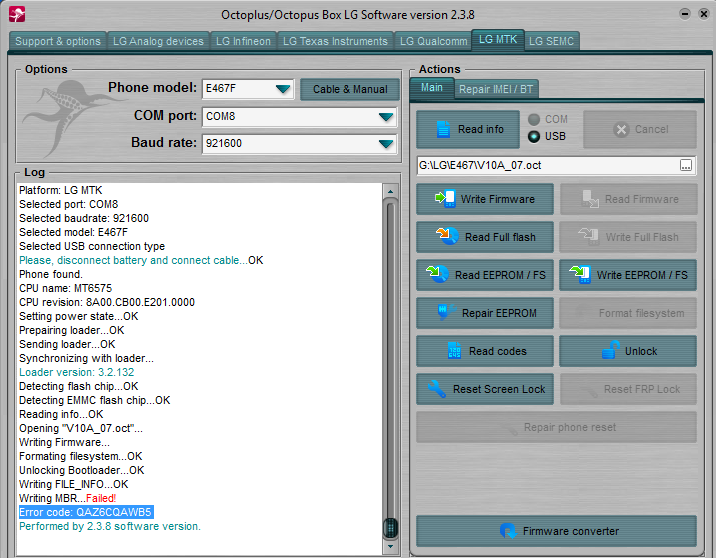Open LG Infineon tab
This screenshot has height=558, width=716.
pyautogui.click(x=243, y=41)
